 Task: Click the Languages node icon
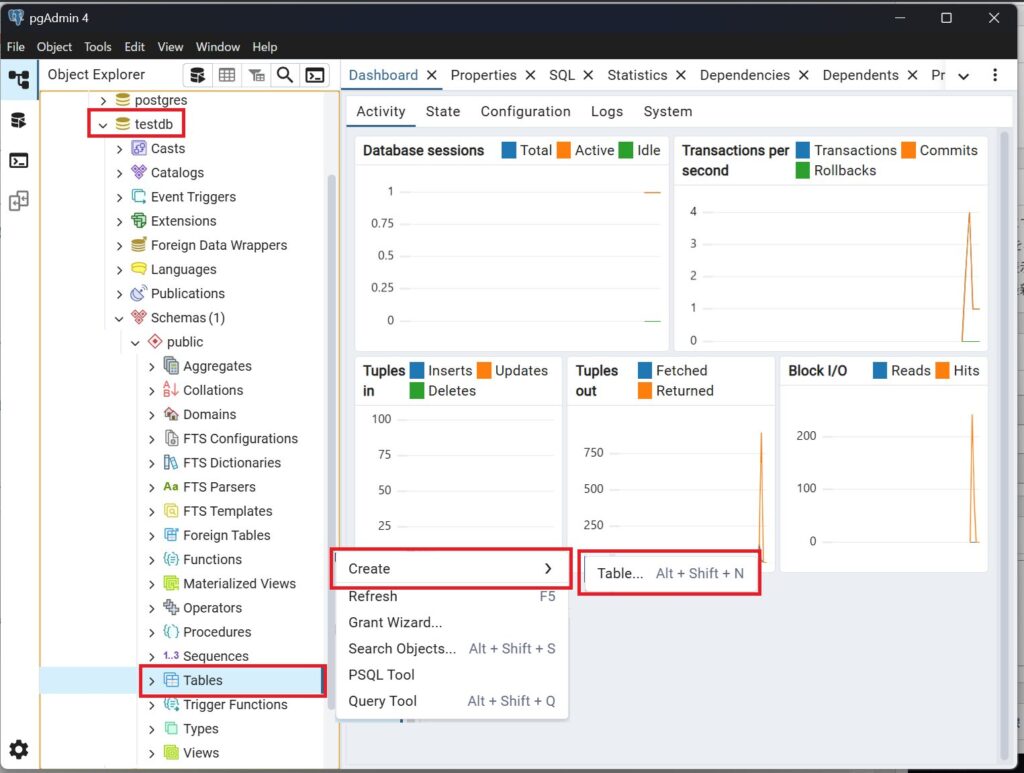click(x=138, y=269)
